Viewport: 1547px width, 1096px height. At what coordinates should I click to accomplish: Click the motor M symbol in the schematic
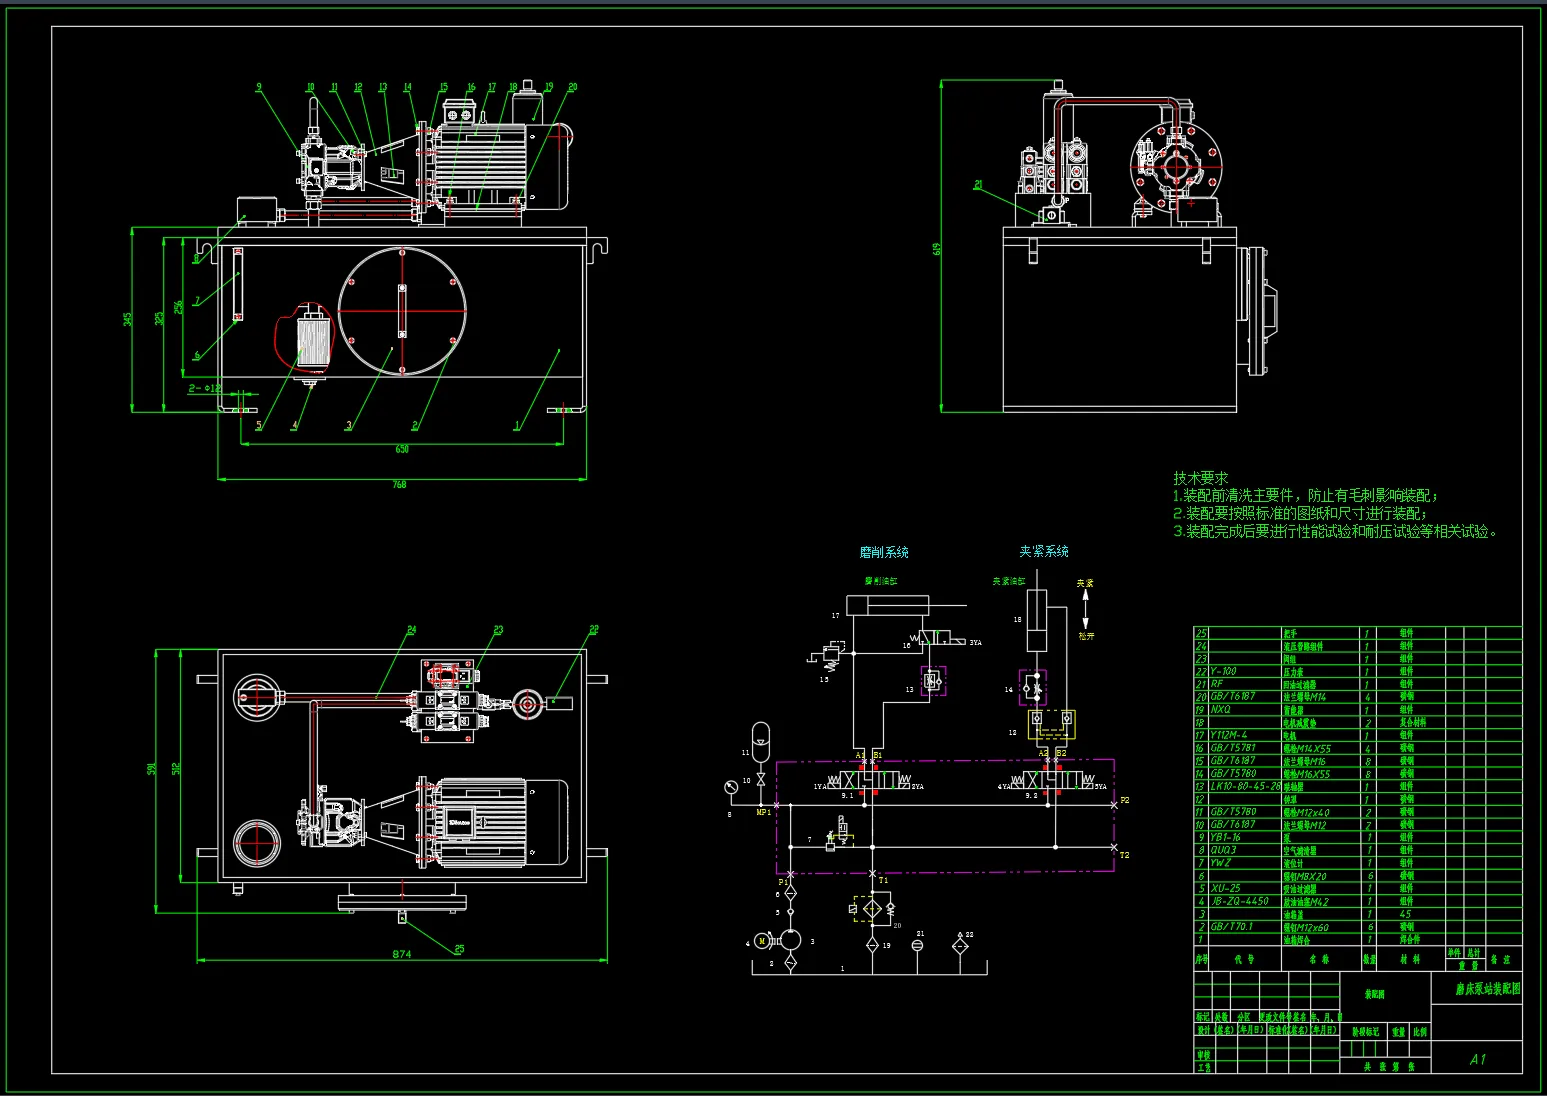click(762, 941)
